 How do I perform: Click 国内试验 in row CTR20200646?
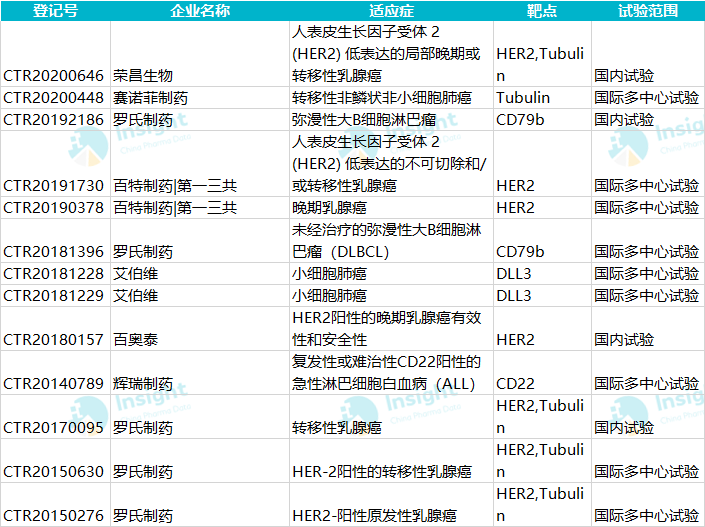pyautogui.click(x=624, y=76)
